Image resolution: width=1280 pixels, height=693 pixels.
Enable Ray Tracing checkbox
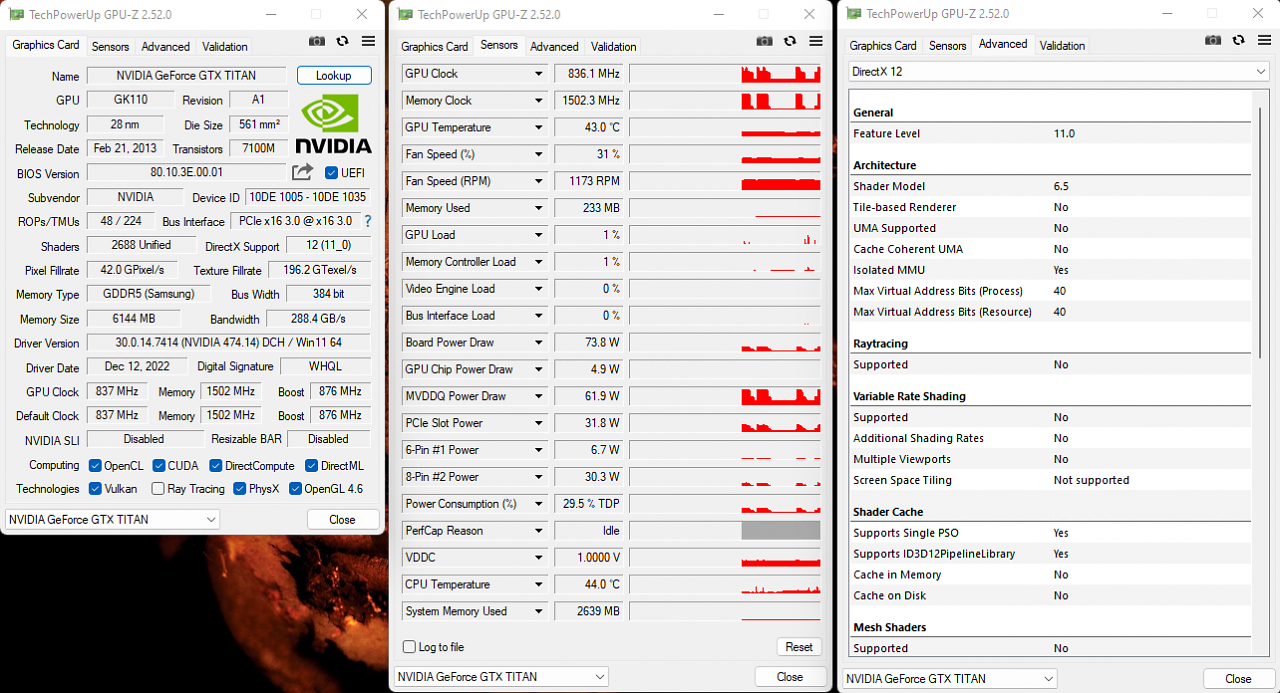(158, 489)
